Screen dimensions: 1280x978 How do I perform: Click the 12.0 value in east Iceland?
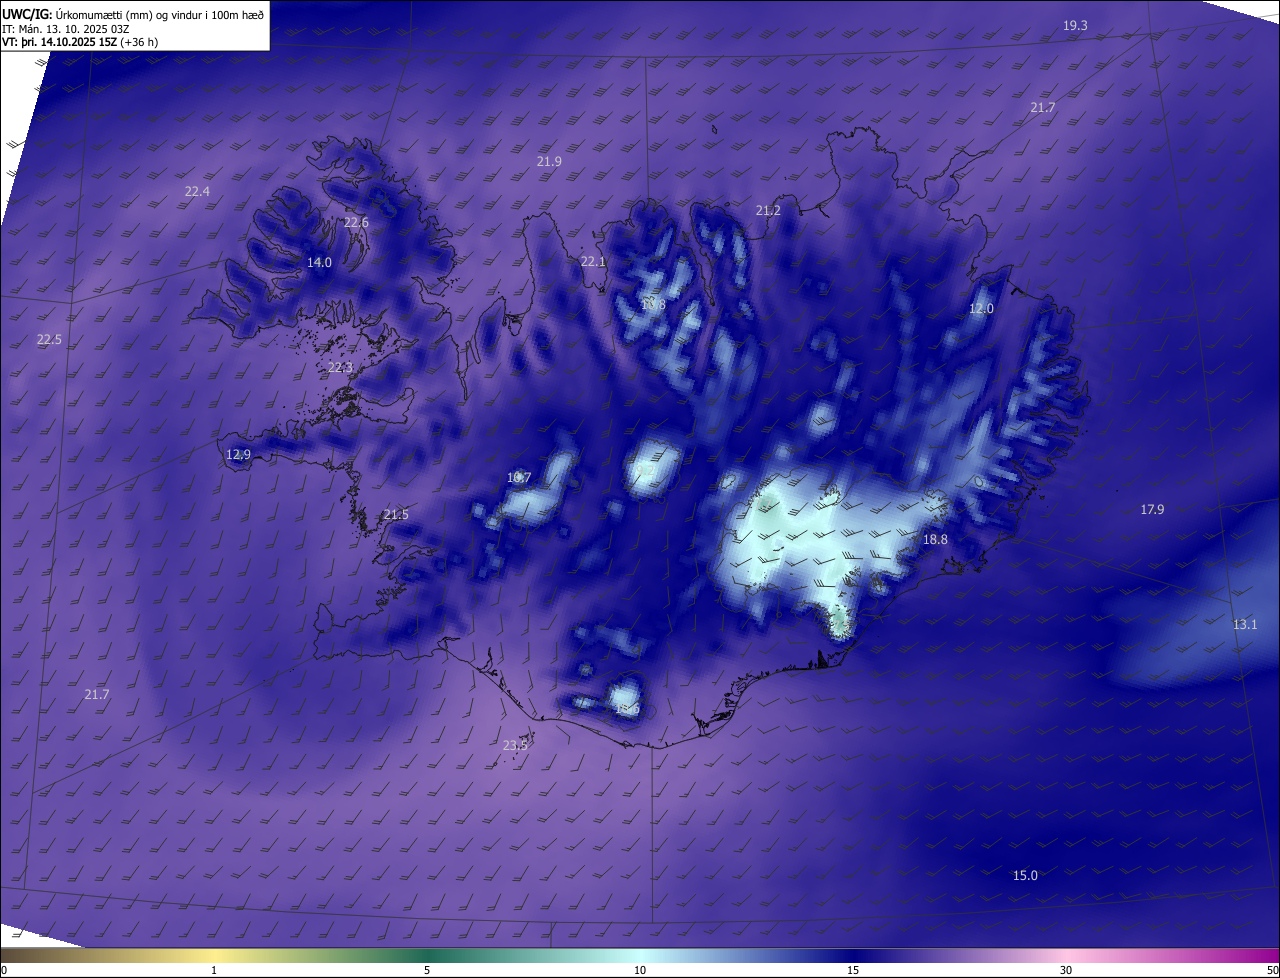(x=981, y=308)
